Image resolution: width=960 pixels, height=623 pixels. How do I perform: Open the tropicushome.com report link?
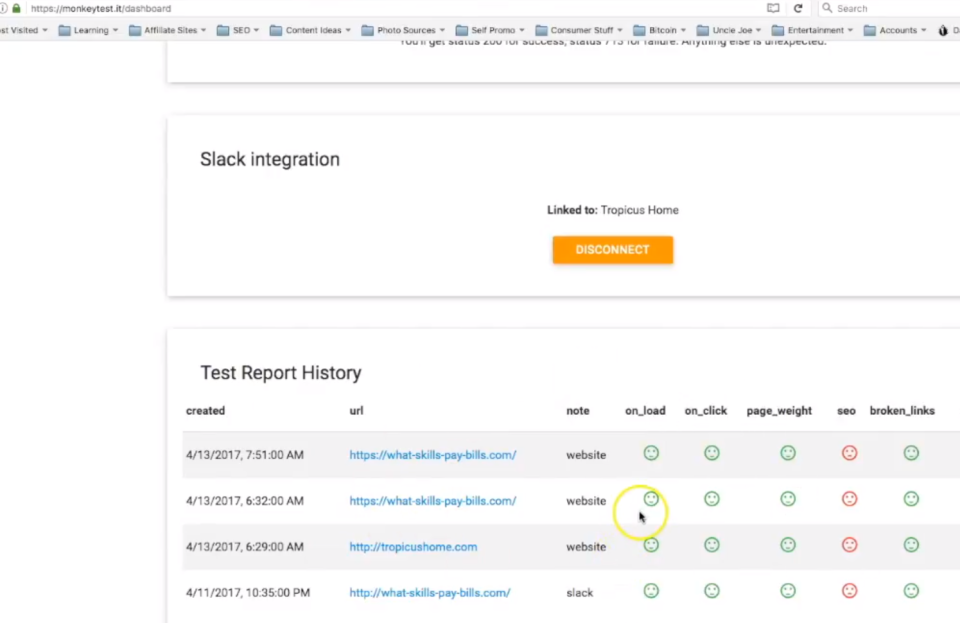pos(413,546)
